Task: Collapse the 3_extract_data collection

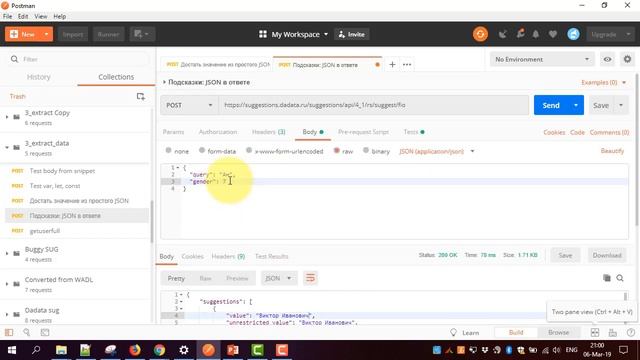Action: (7, 147)
